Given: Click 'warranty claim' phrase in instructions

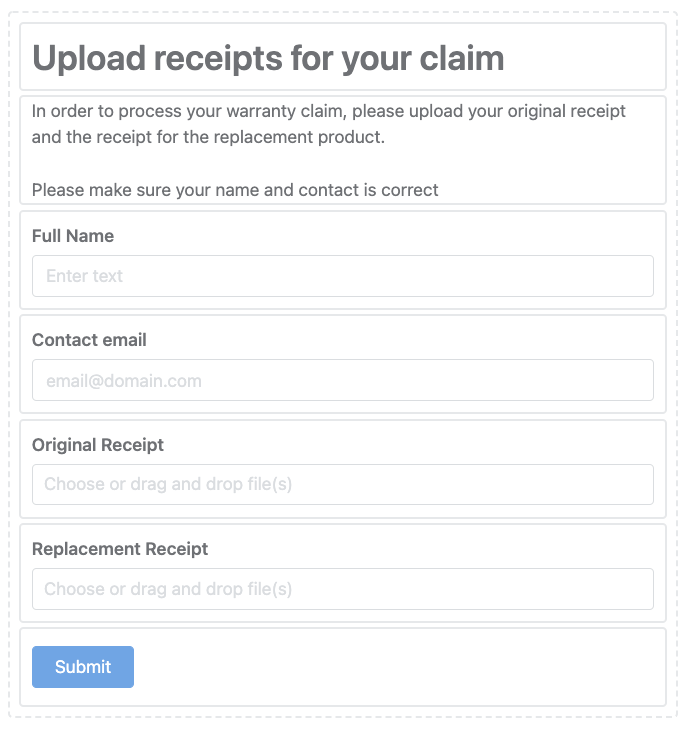Looking at the screenshot, I should tap(286, 111).
